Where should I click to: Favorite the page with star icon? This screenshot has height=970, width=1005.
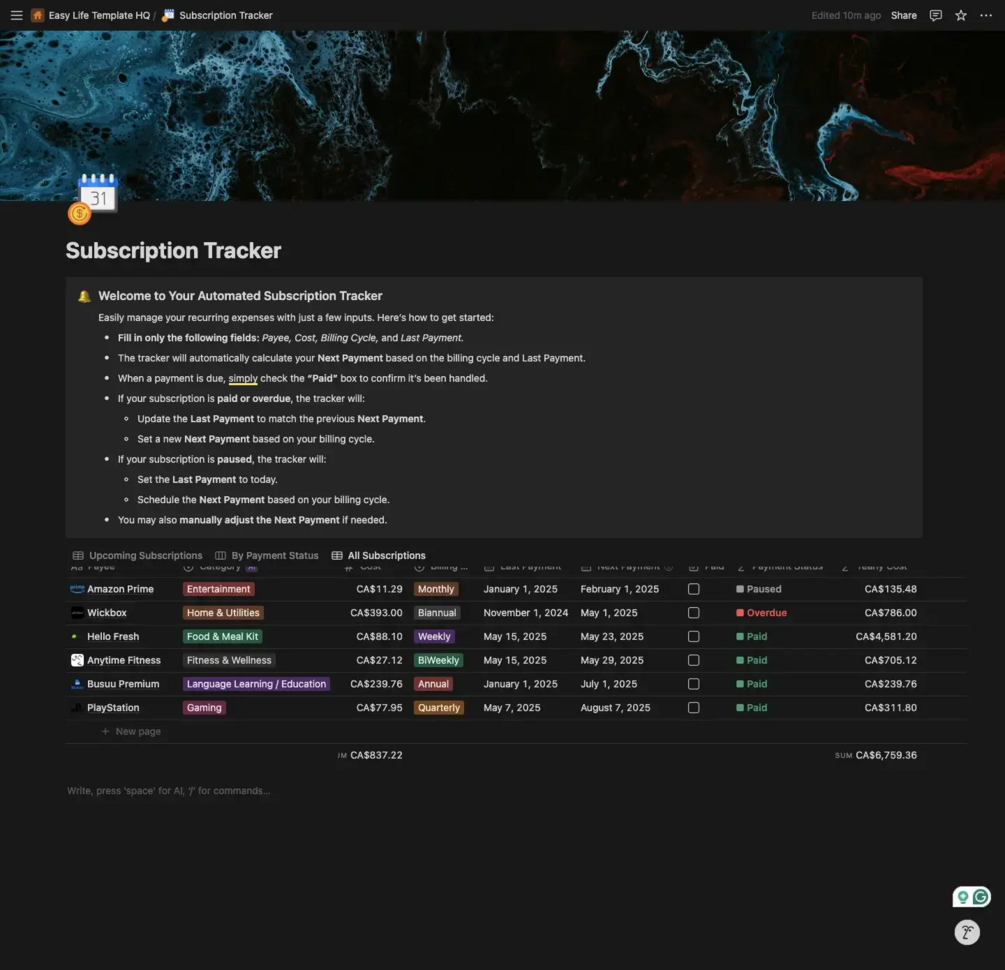tap(960, 15)
